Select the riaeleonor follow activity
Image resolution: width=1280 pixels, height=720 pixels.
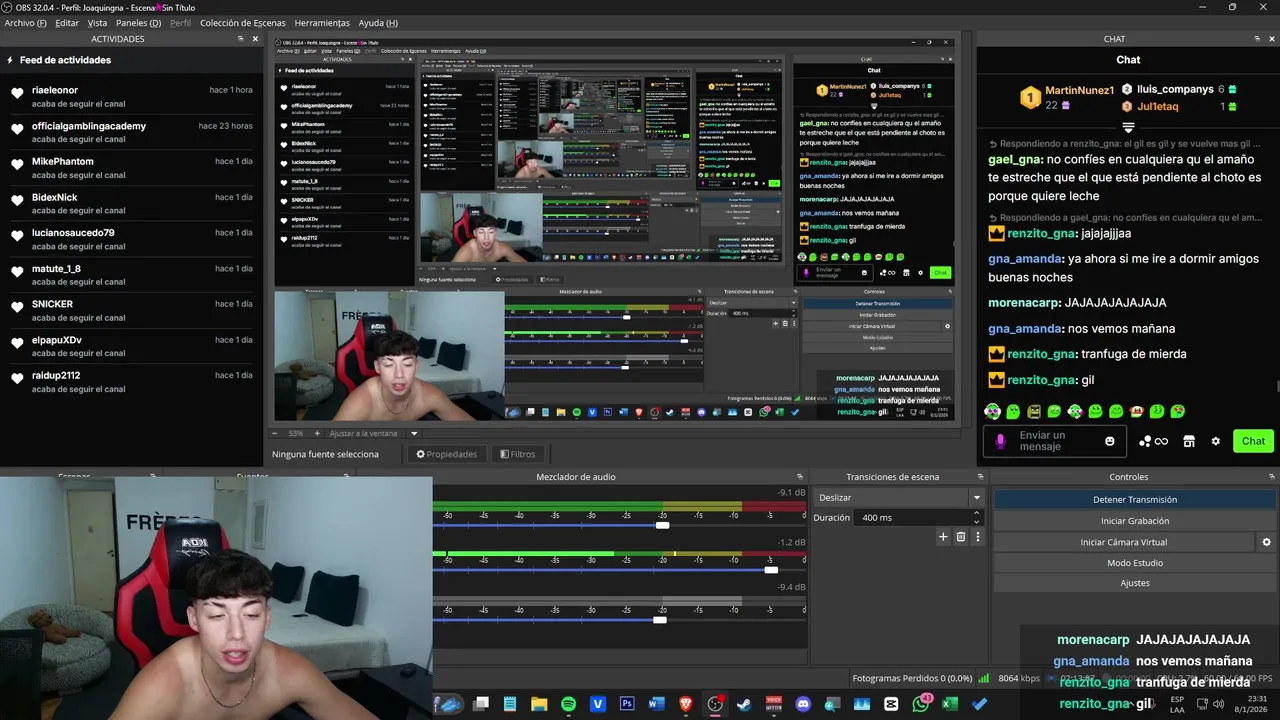[132, 97]
